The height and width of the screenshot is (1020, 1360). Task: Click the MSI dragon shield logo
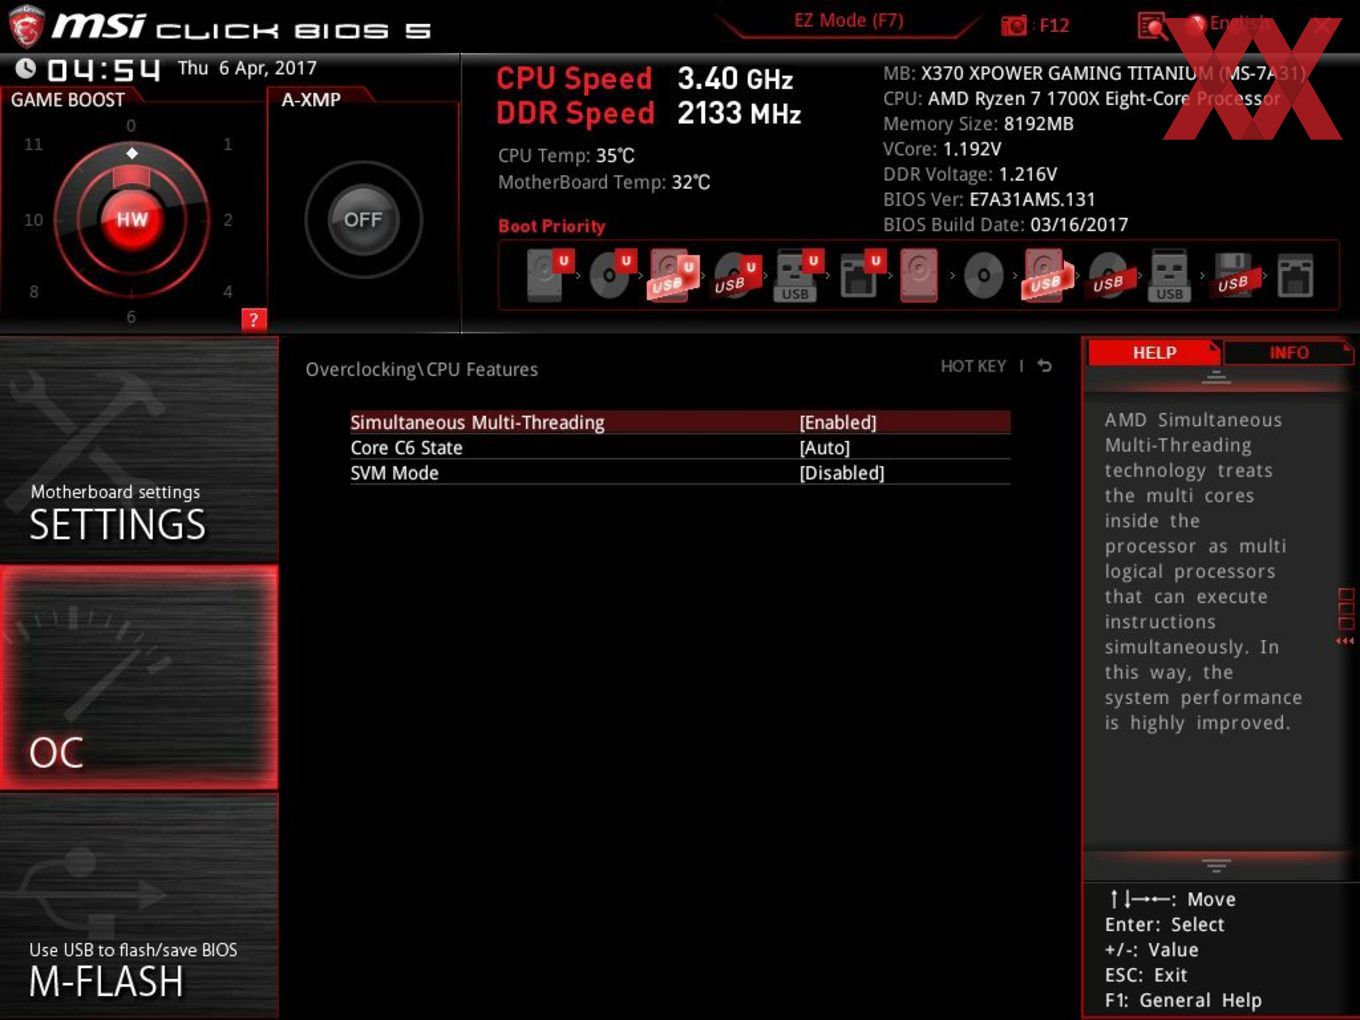pos(25,26)
